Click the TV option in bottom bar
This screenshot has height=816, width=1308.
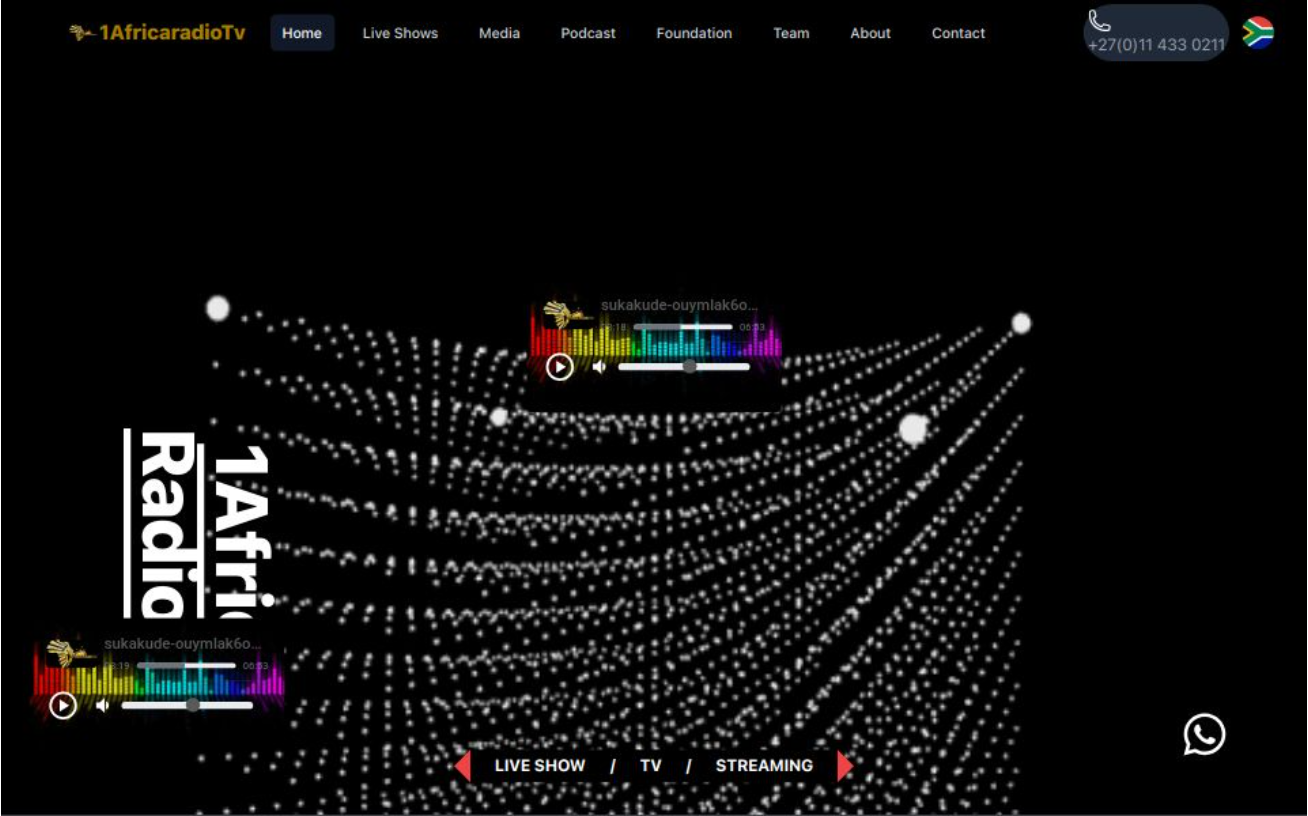click(651, 766)
